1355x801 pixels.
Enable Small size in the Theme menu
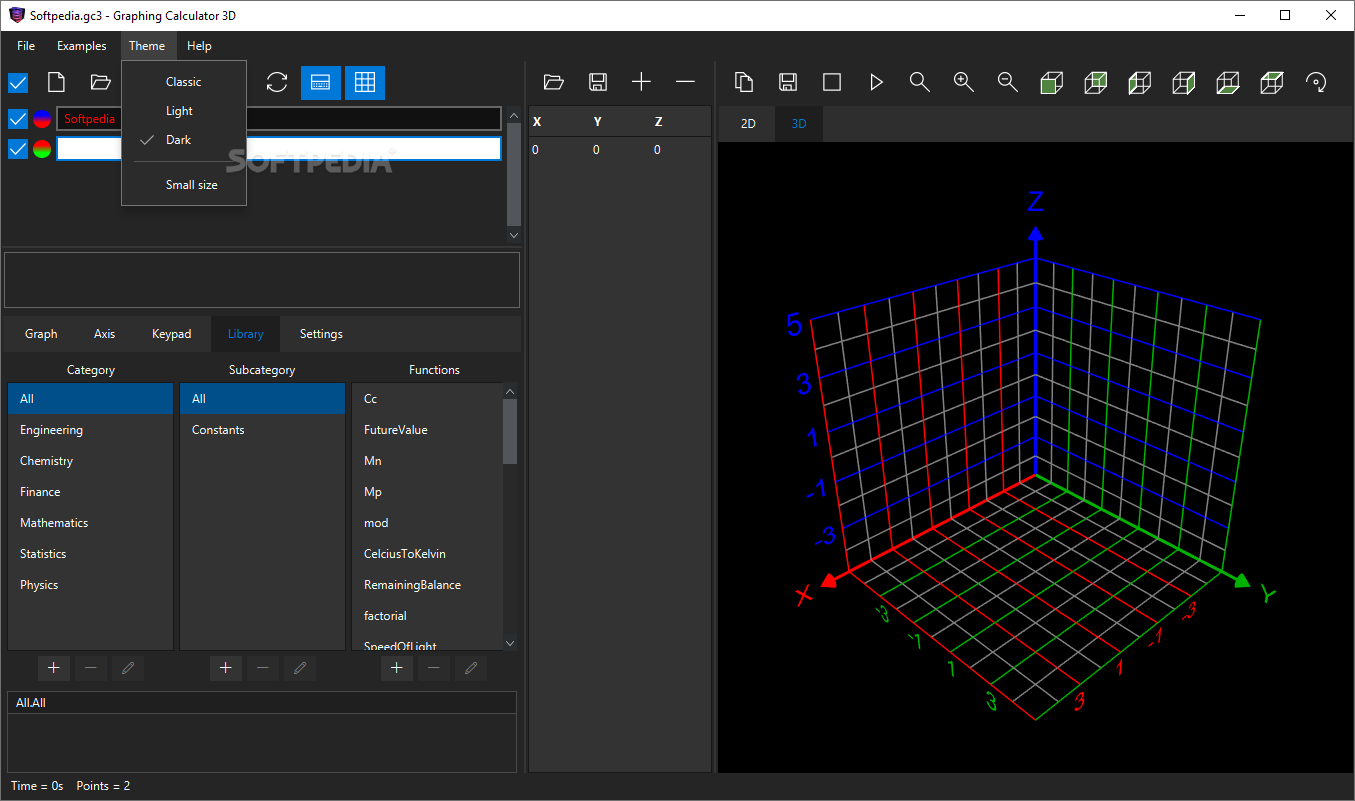[x=184, y=185]
